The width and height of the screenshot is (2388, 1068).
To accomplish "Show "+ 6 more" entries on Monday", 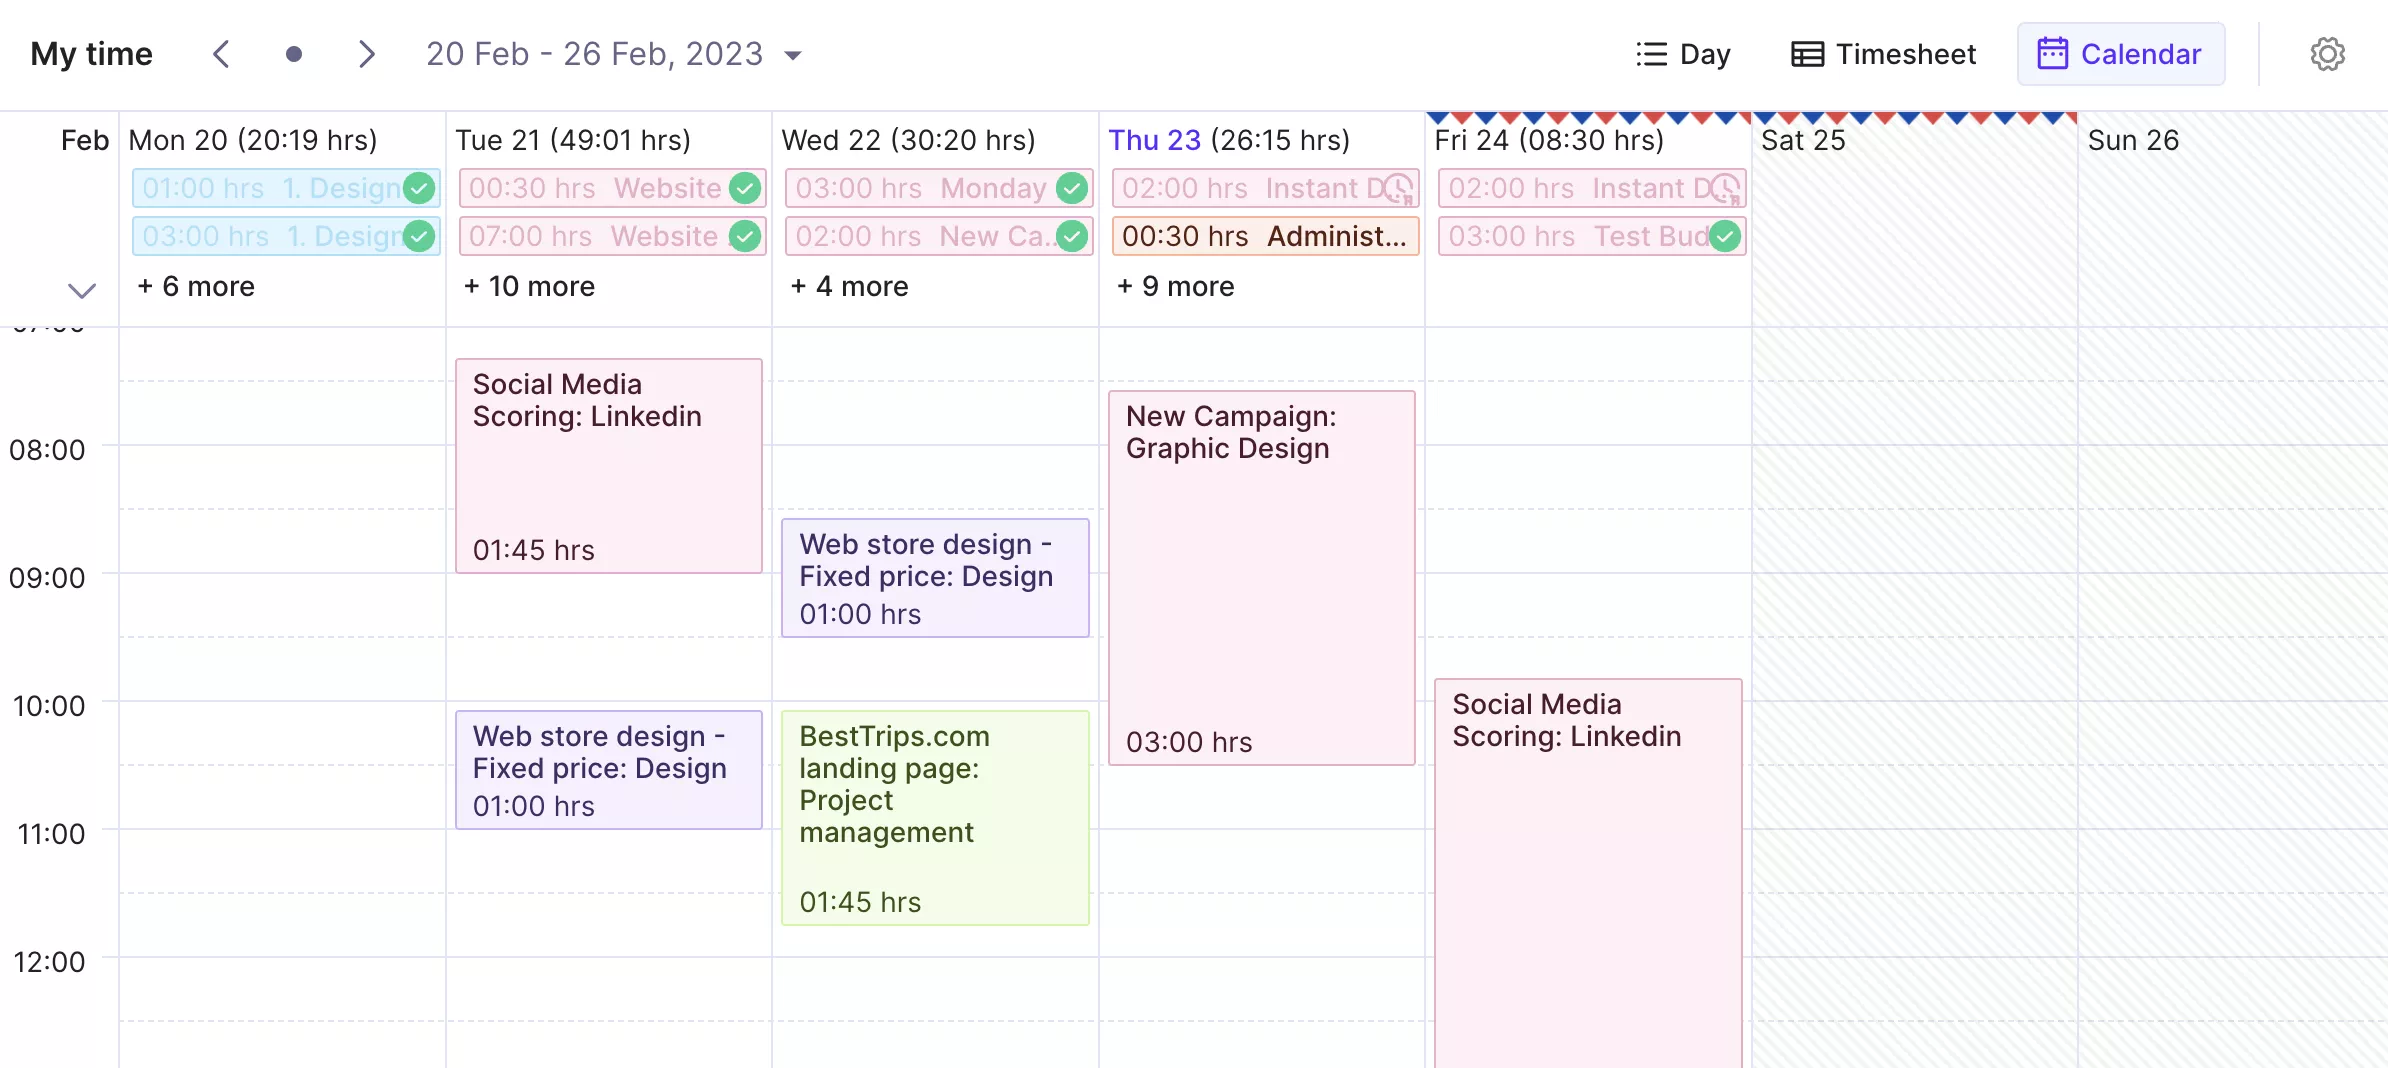I will [197, 286].
